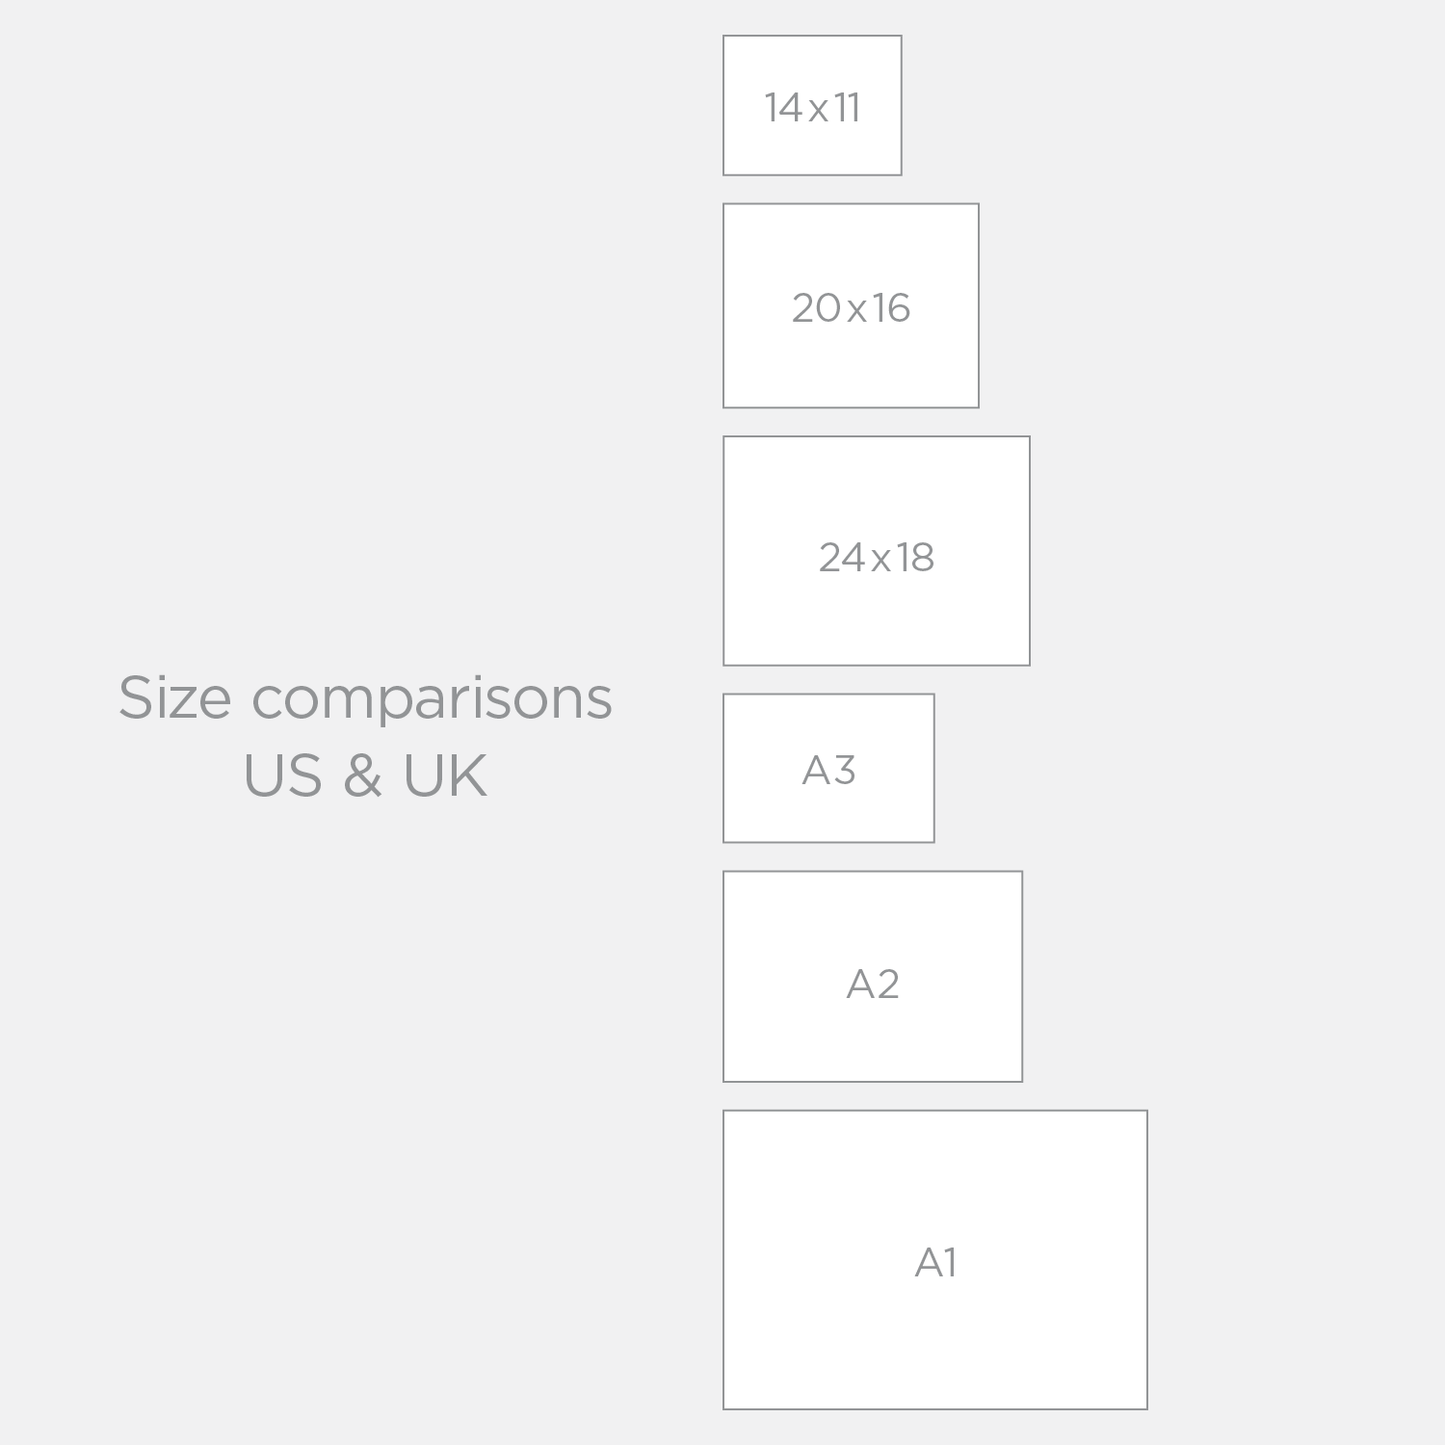Click the "14x11" label text
This screenshot has height=1445, width=1445.
(812, 108)
